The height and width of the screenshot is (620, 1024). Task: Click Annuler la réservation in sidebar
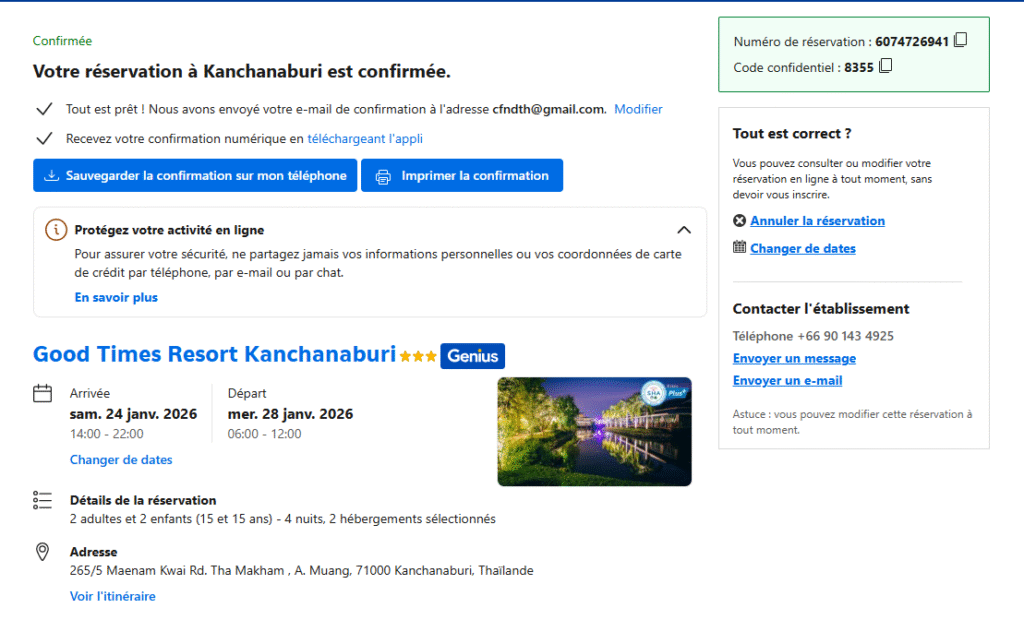[817, 221]
